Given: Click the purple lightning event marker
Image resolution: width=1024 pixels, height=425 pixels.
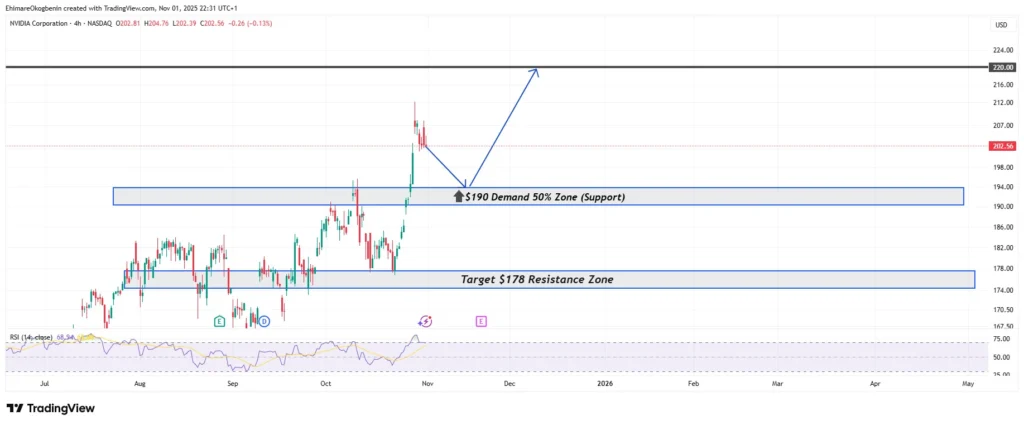Looking at the screenshot, I should coord(426,321).
